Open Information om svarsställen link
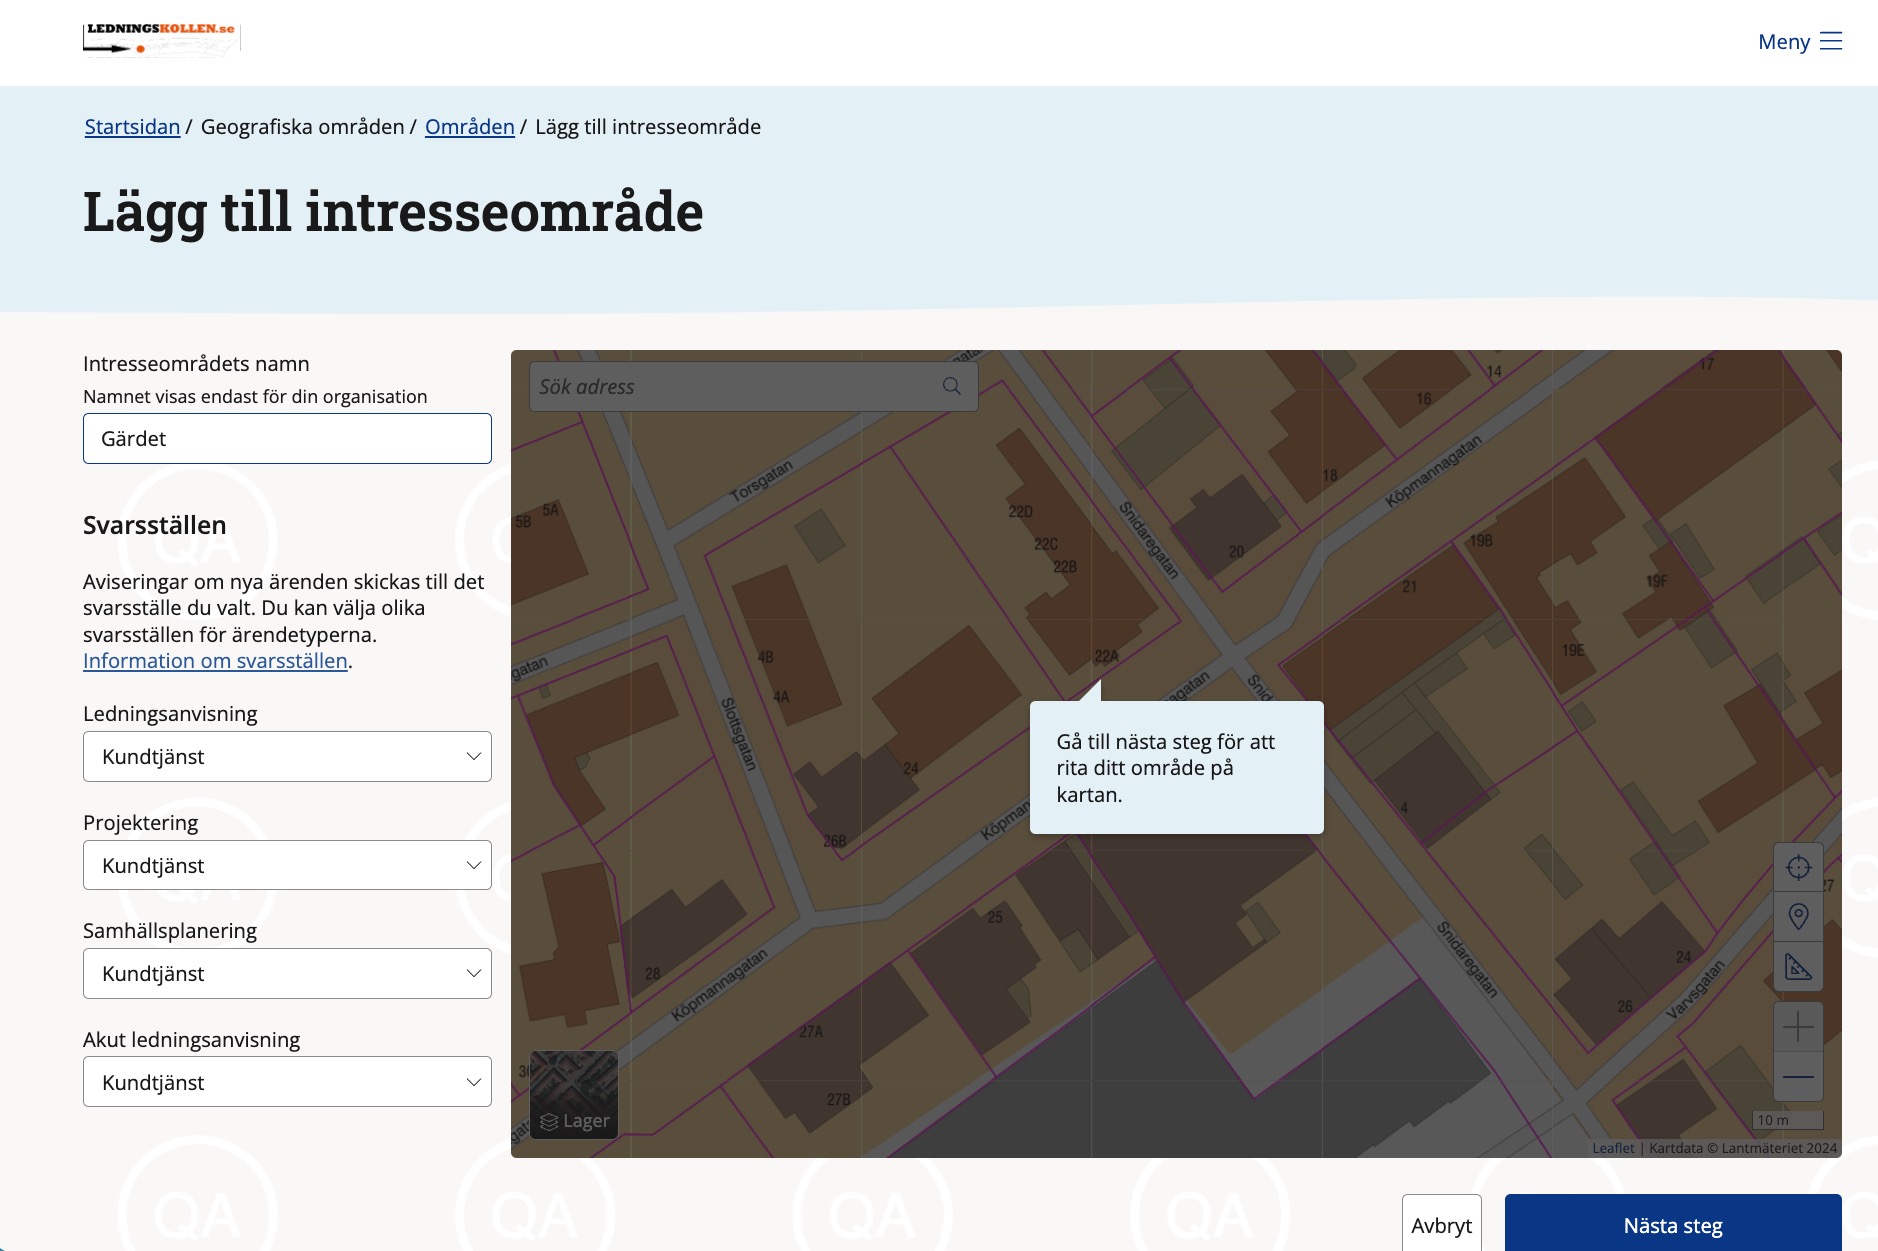1878x1251 pixels. click(x=215, y=661)
